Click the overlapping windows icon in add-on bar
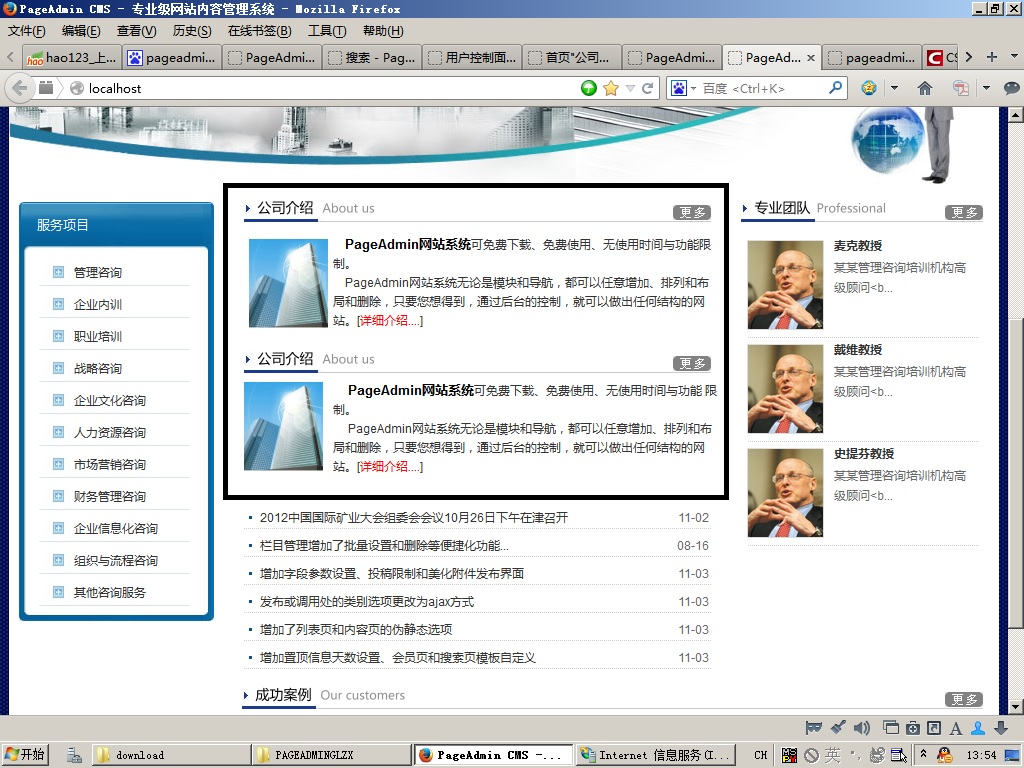This screenshot has height=768, width=1024. click(x=890, y=728)
